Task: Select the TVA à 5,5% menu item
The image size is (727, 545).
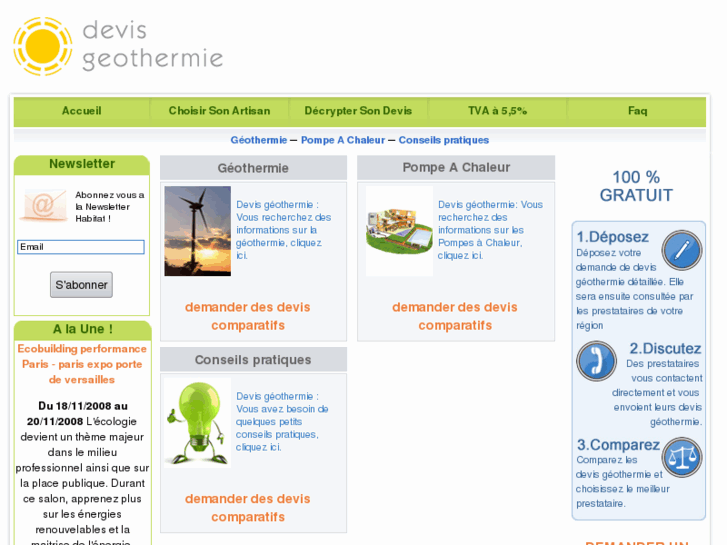Action: pos(497,111)
